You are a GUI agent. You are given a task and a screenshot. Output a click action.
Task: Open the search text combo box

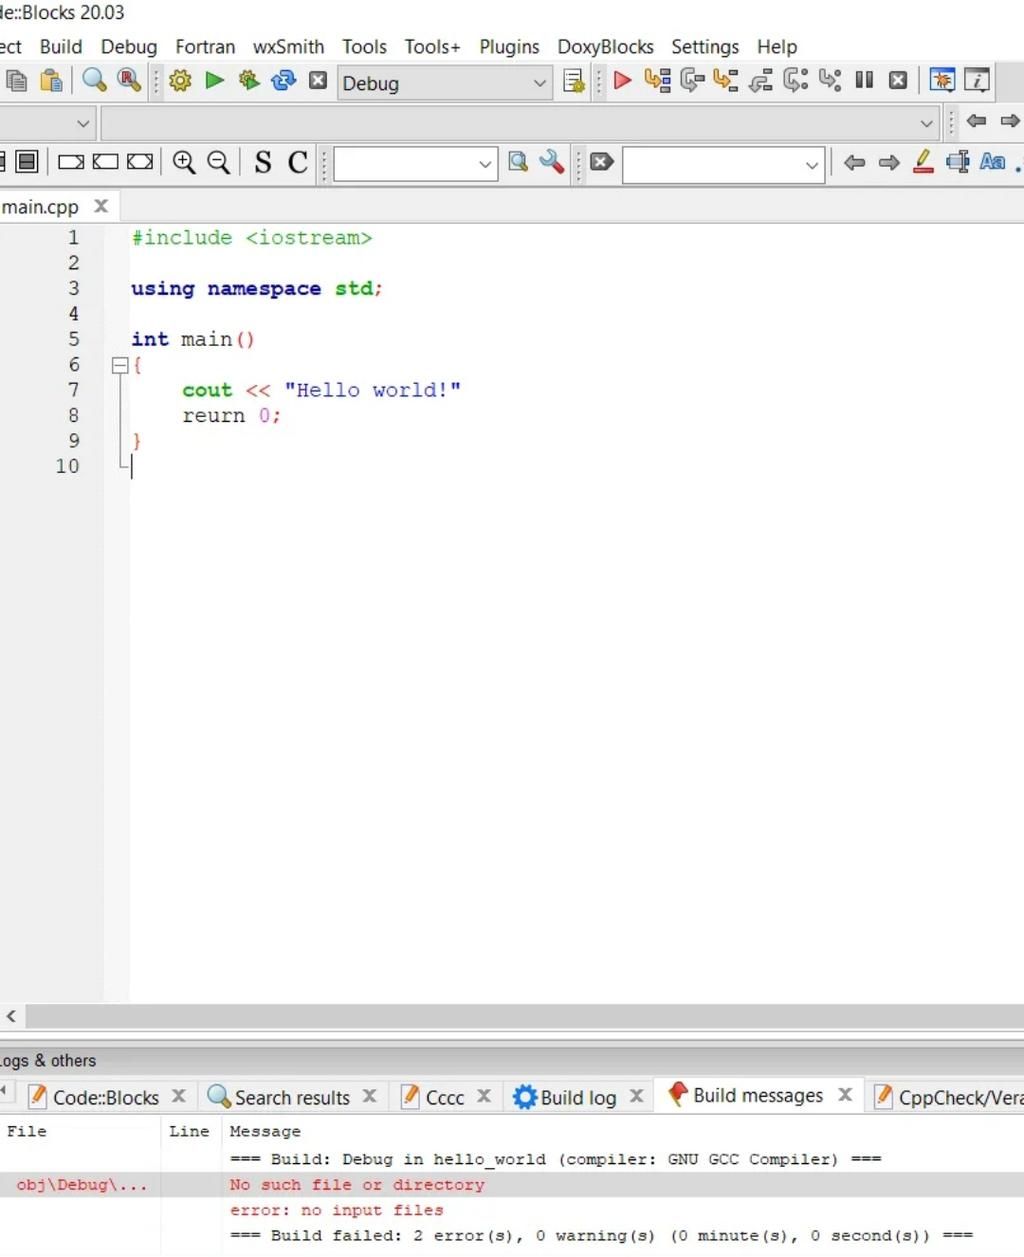415,164
